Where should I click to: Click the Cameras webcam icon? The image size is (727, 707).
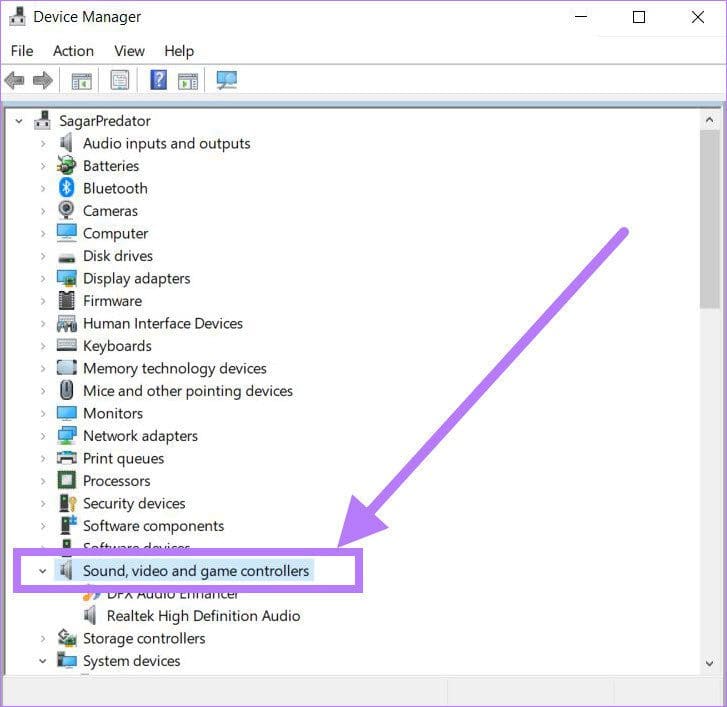66,210
